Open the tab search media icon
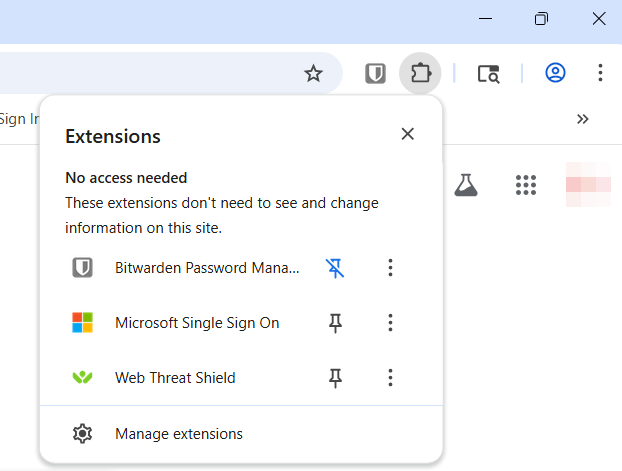Screen dimensions: 622x471 click(488, 73)
